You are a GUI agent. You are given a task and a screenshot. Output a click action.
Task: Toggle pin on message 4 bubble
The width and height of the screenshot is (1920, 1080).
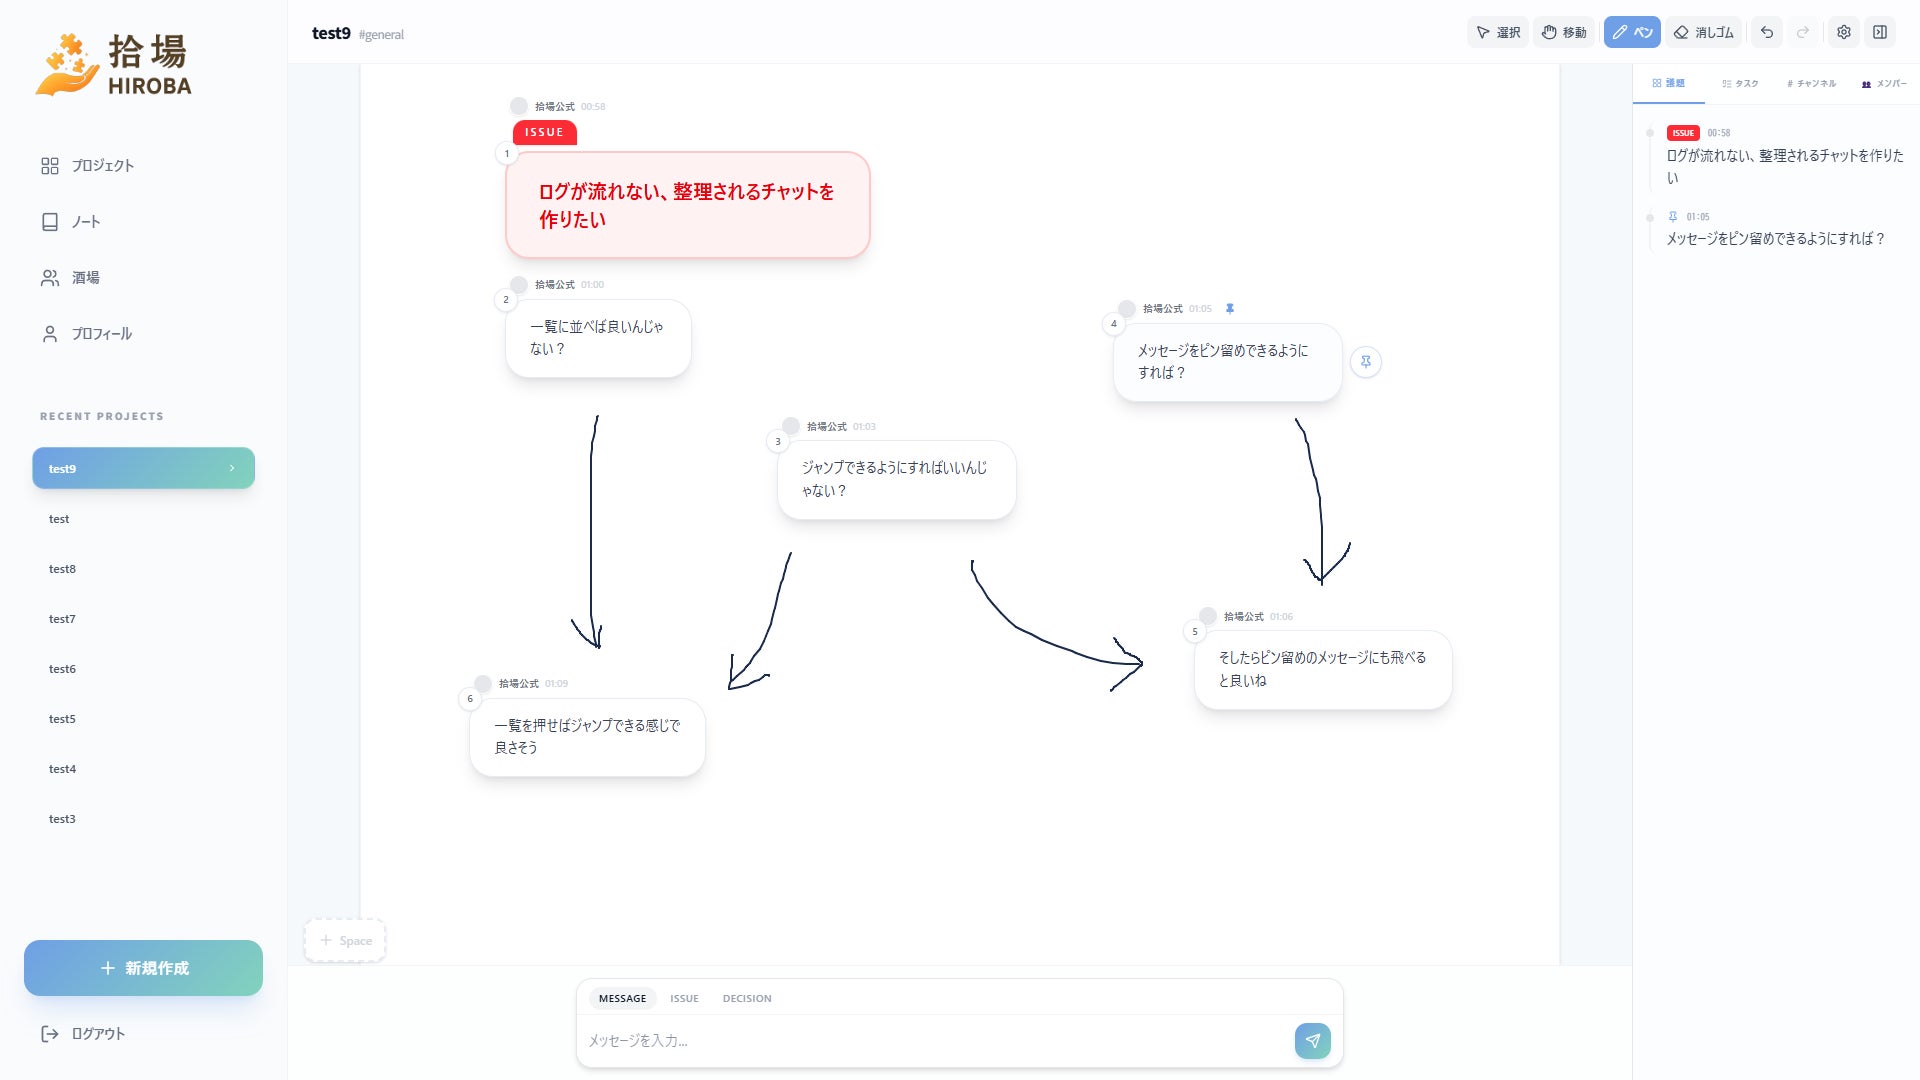click(1365, 362)
